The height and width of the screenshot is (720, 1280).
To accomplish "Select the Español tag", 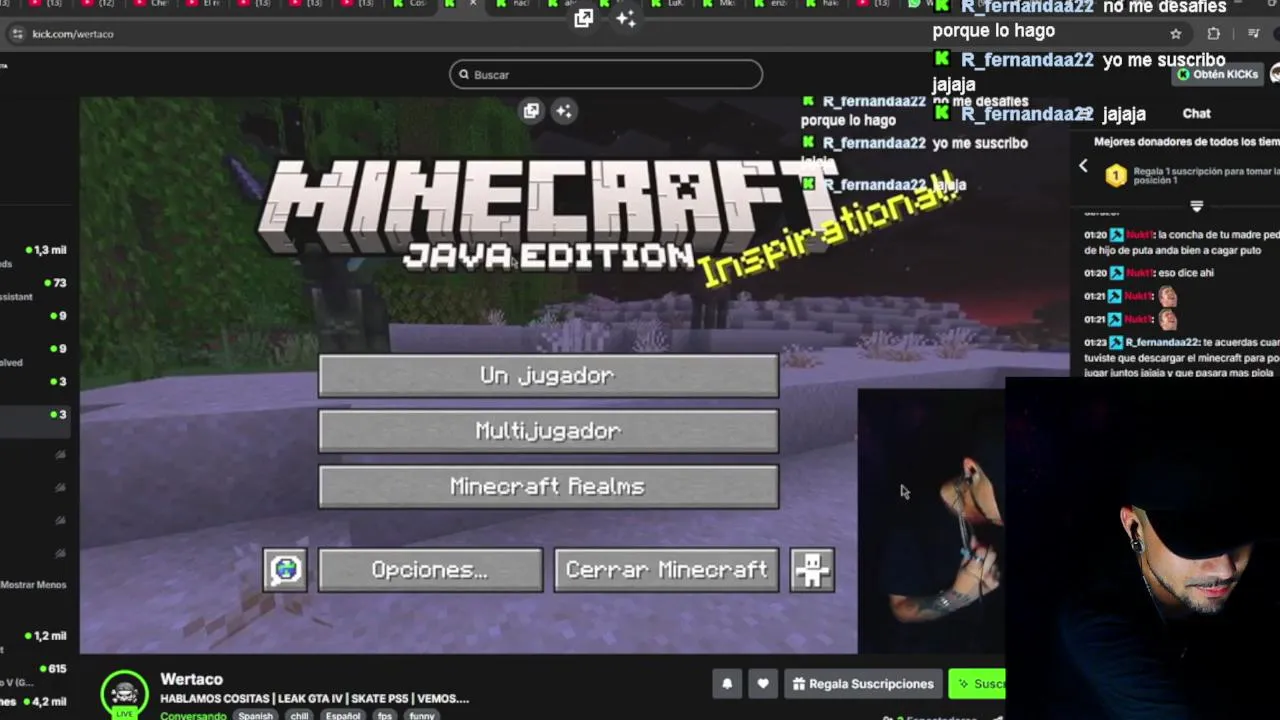I will click(x=343, y=716).
